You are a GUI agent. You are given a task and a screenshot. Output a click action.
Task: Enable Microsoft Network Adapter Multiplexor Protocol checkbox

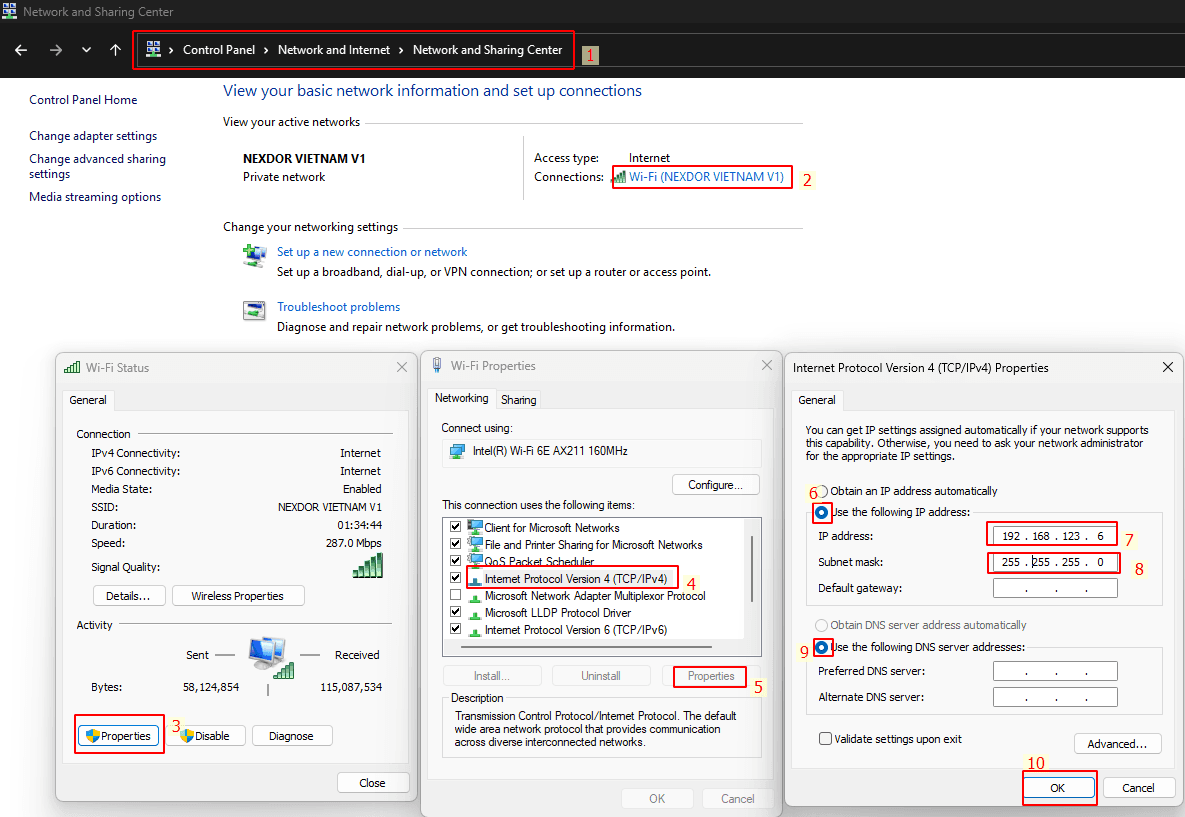pyautogui.click(x=455, y=596)
